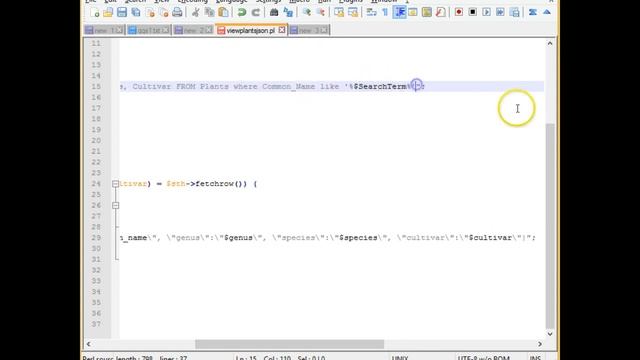The image size is (640, 360).
Task: Save the current recorded macro icon
Action: [515, 12]
